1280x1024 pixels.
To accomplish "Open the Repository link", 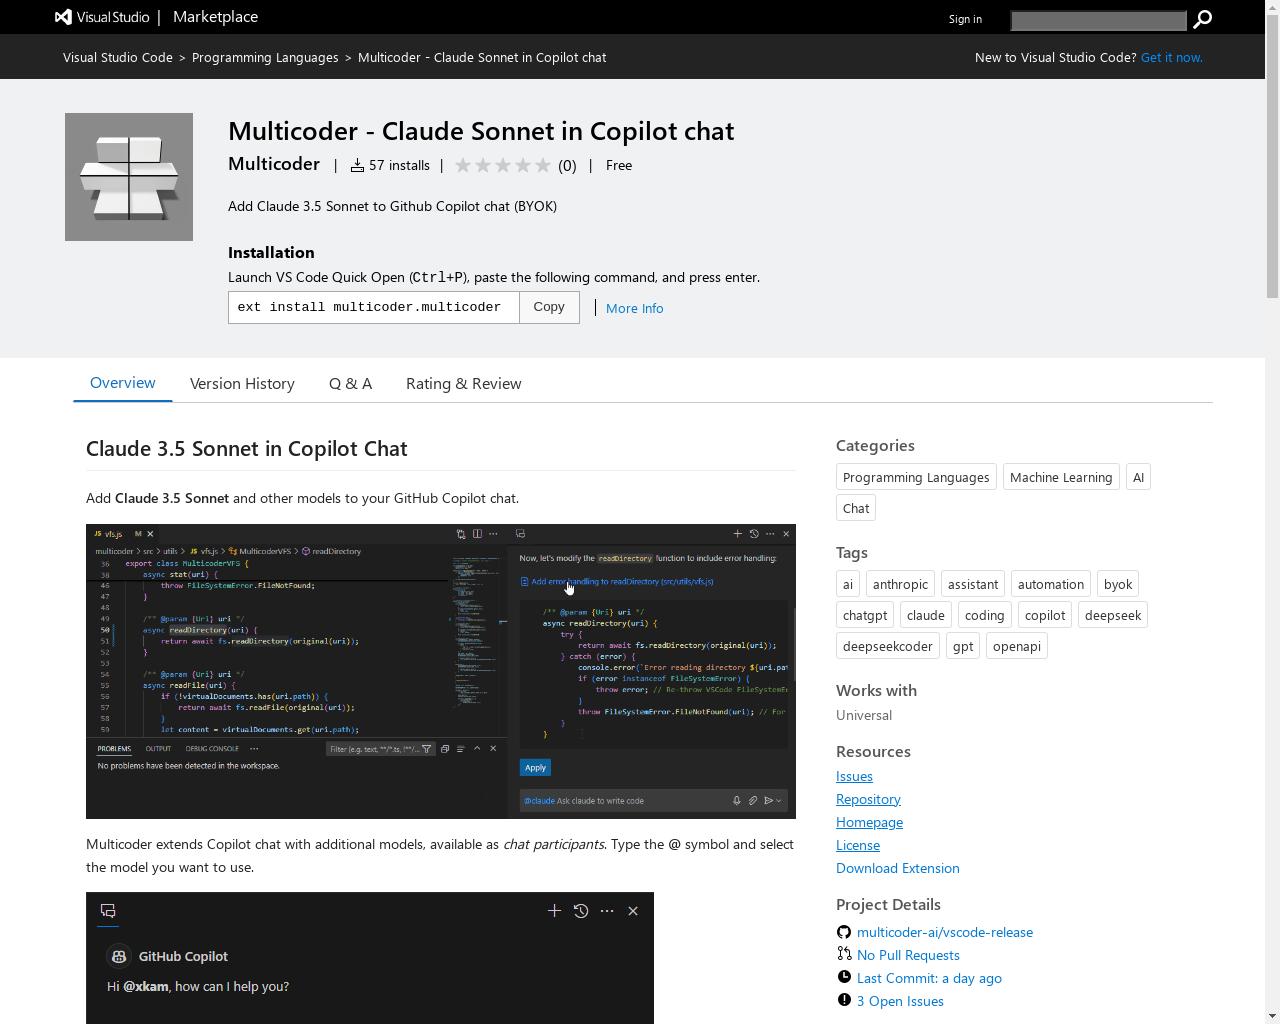I will [x=868, y=799].
